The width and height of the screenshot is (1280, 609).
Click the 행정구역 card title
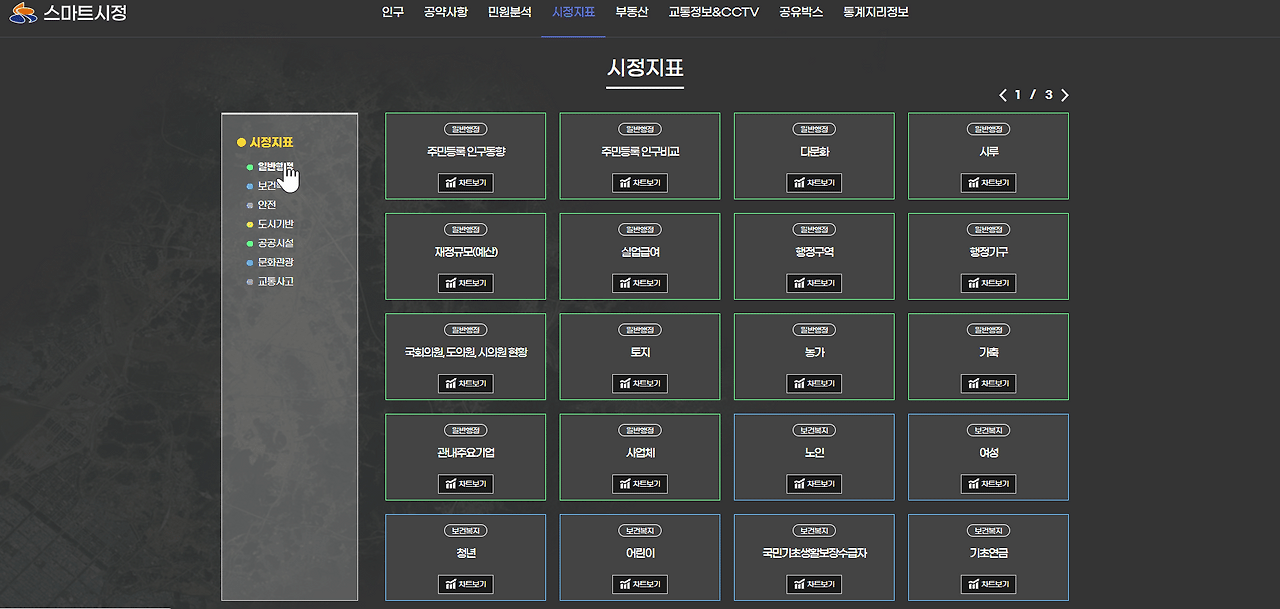click(x=814, y=252)
